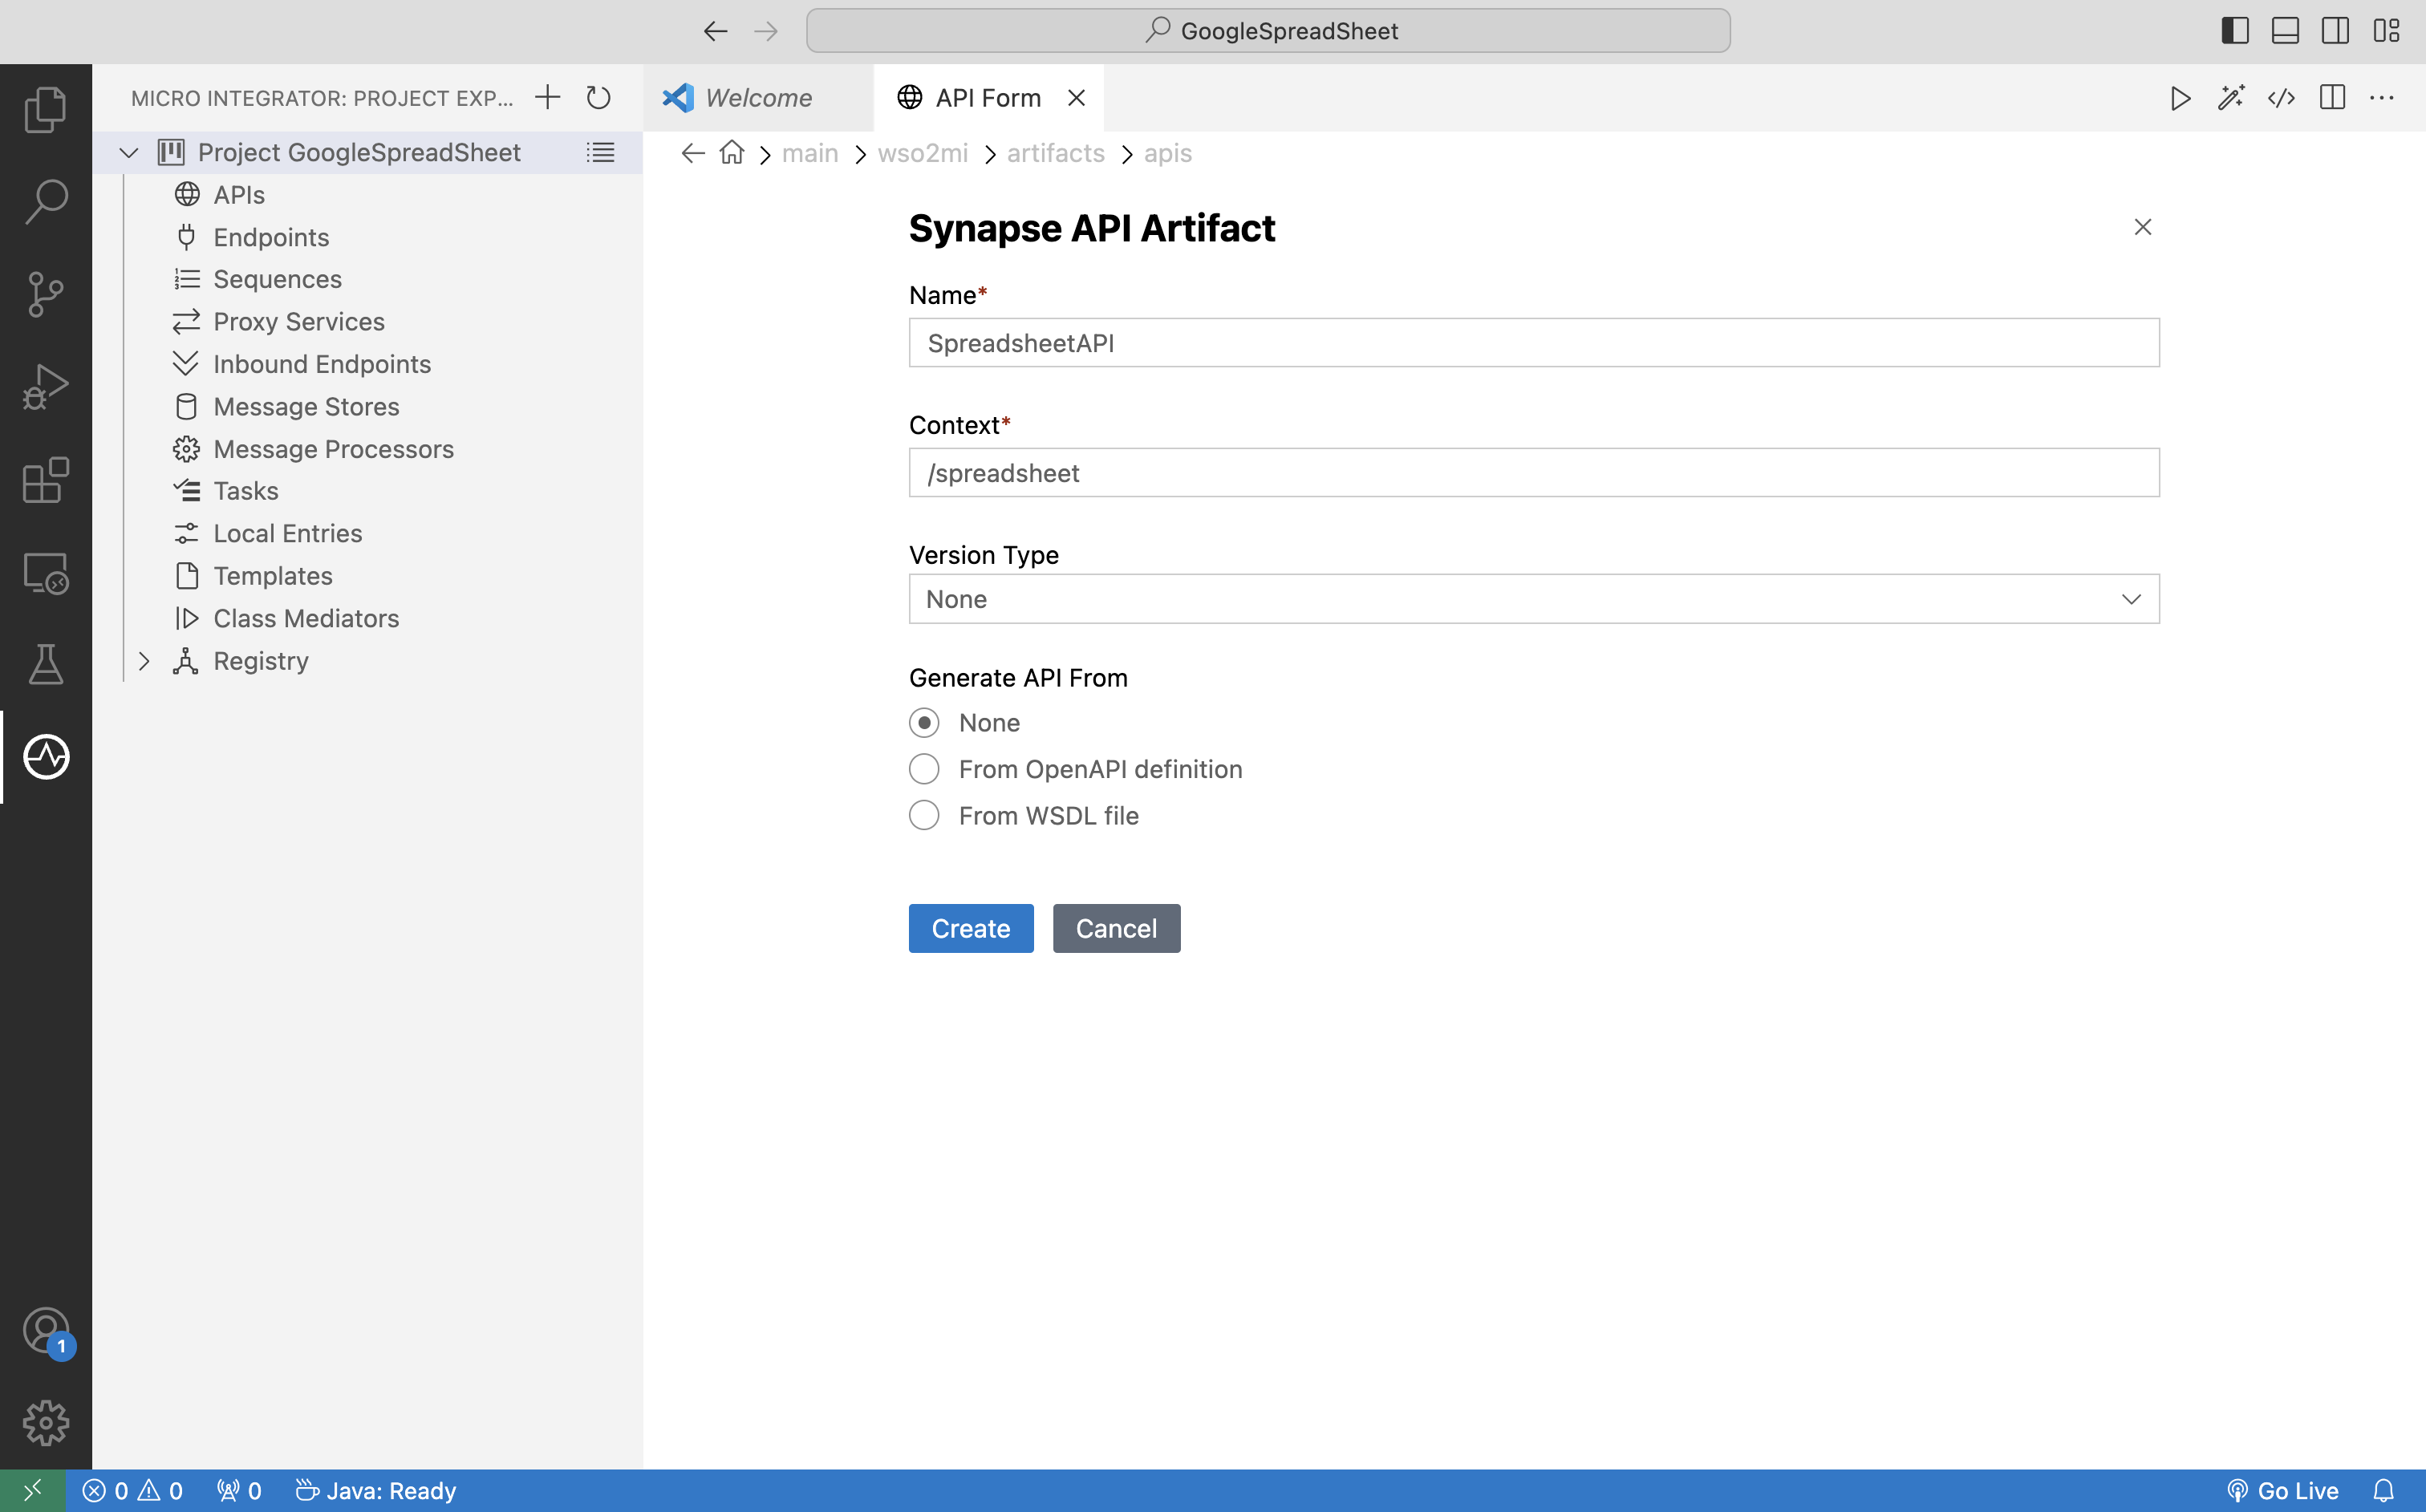The height and width of the screenshot is (1512, 2426).
Task: Collapse Project GoogleSpreadSheet tree node
Action: (x=128, y=152)
